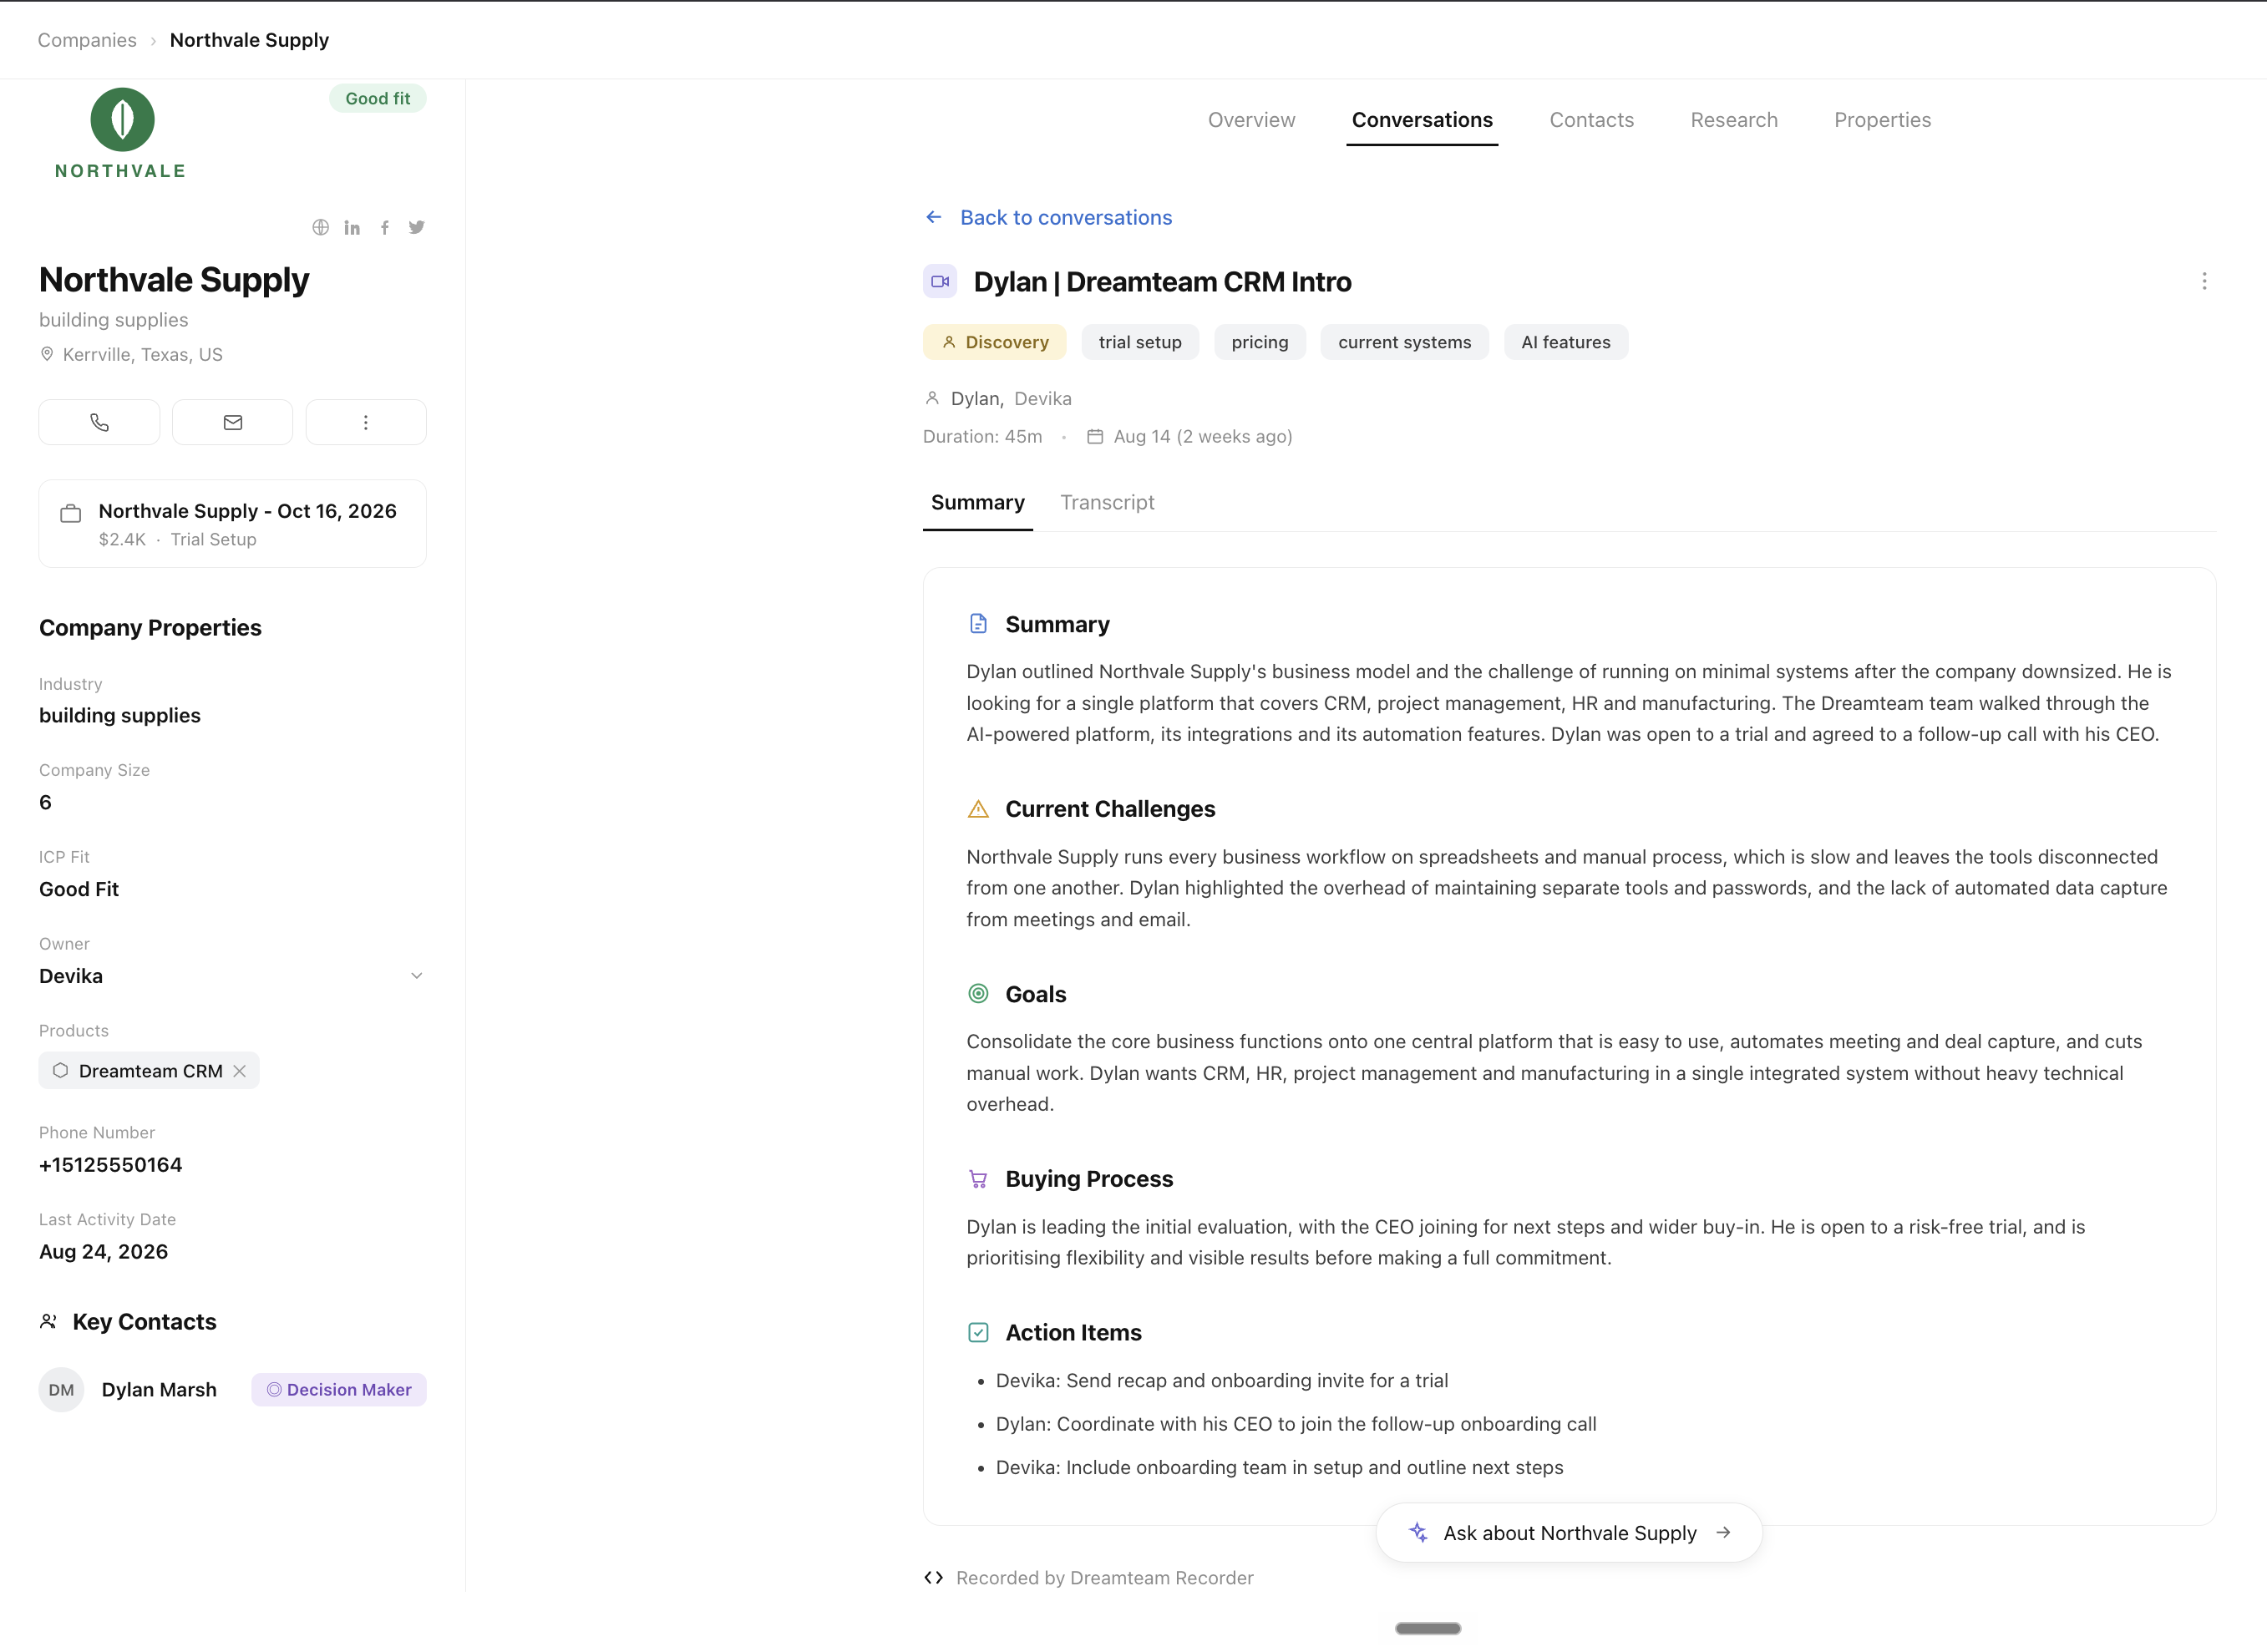Navigate to Companies breadcrumb
This screenshot has width=2267, height=1652.
point(87,40)
